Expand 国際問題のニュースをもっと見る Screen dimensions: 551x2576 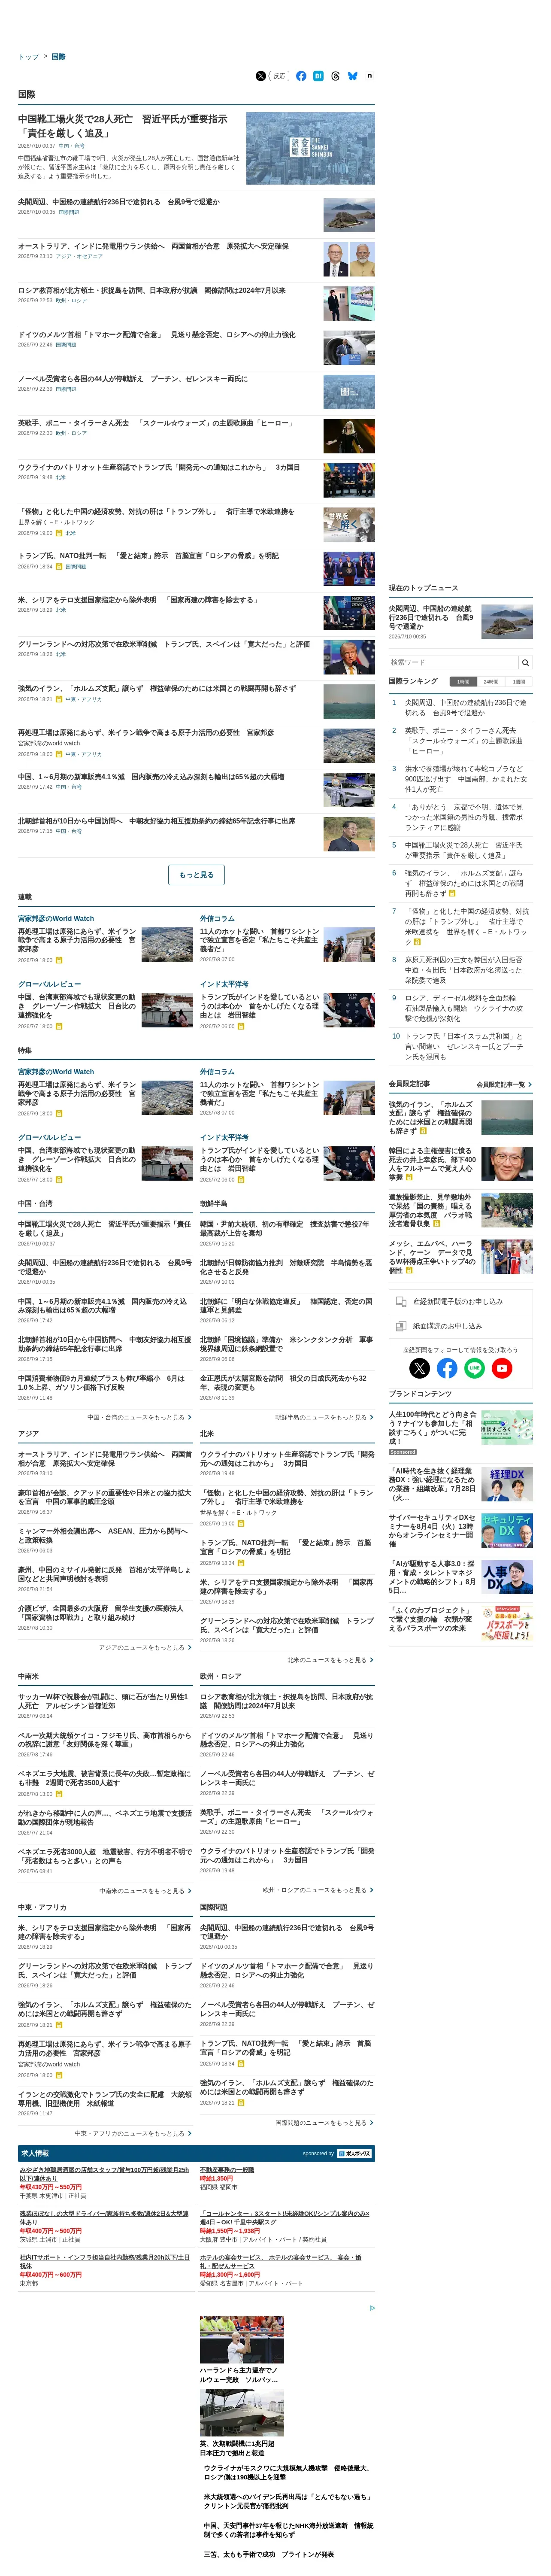[x=325, y=2122]
